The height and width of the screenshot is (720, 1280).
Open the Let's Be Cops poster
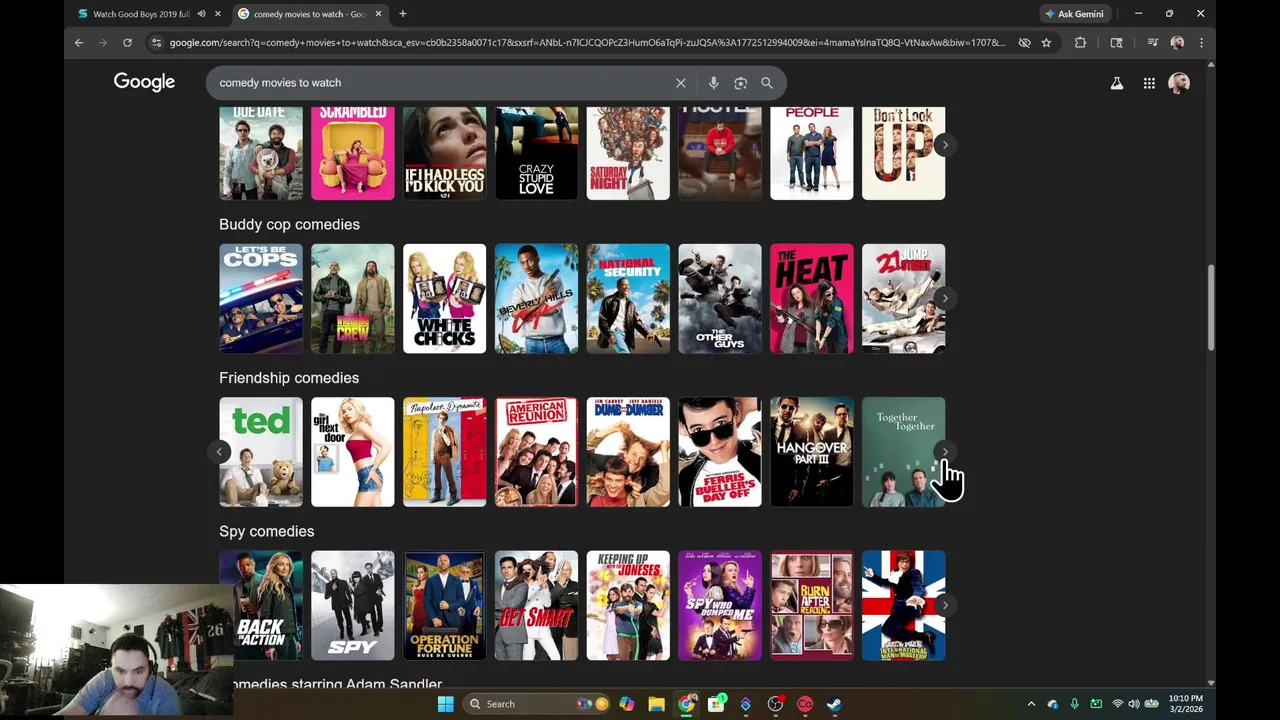(x=261, y=298)
